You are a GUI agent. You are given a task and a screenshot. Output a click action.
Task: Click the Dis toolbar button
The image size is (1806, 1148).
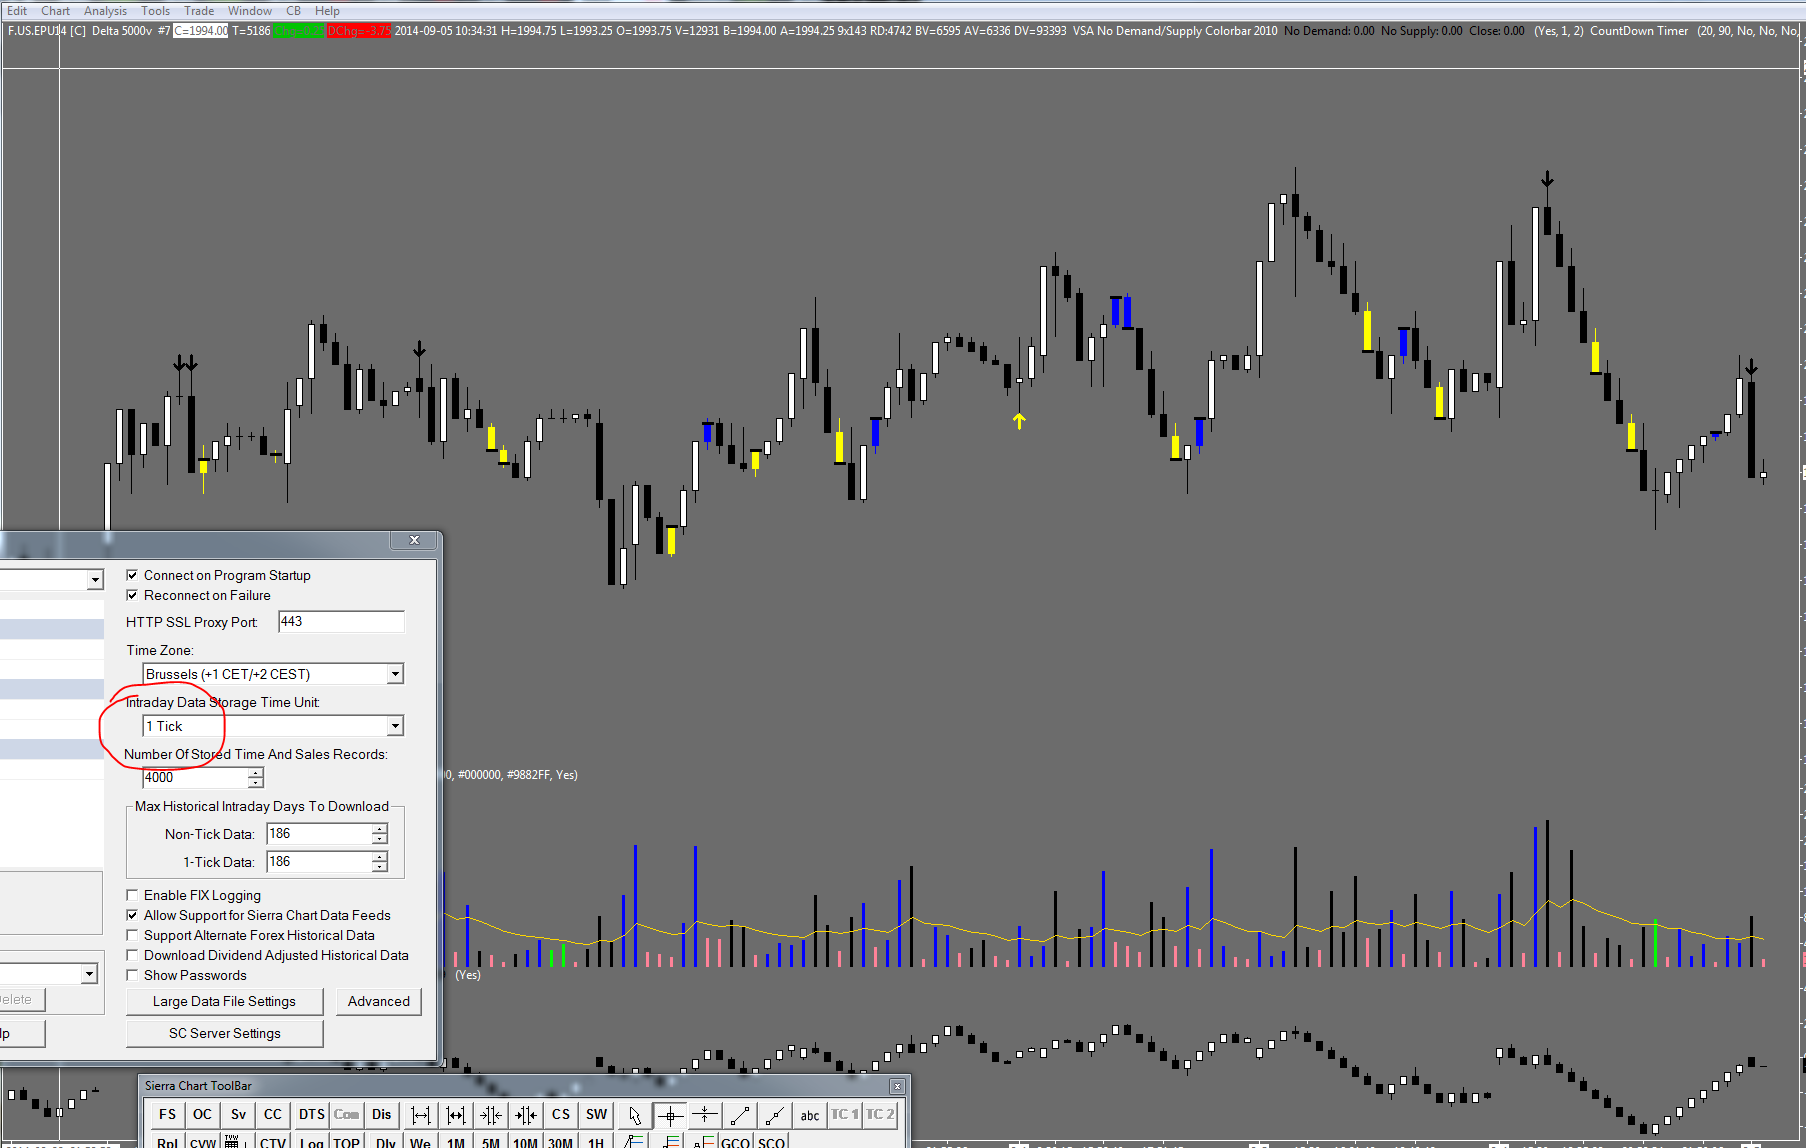click(x=382, y=1114)
